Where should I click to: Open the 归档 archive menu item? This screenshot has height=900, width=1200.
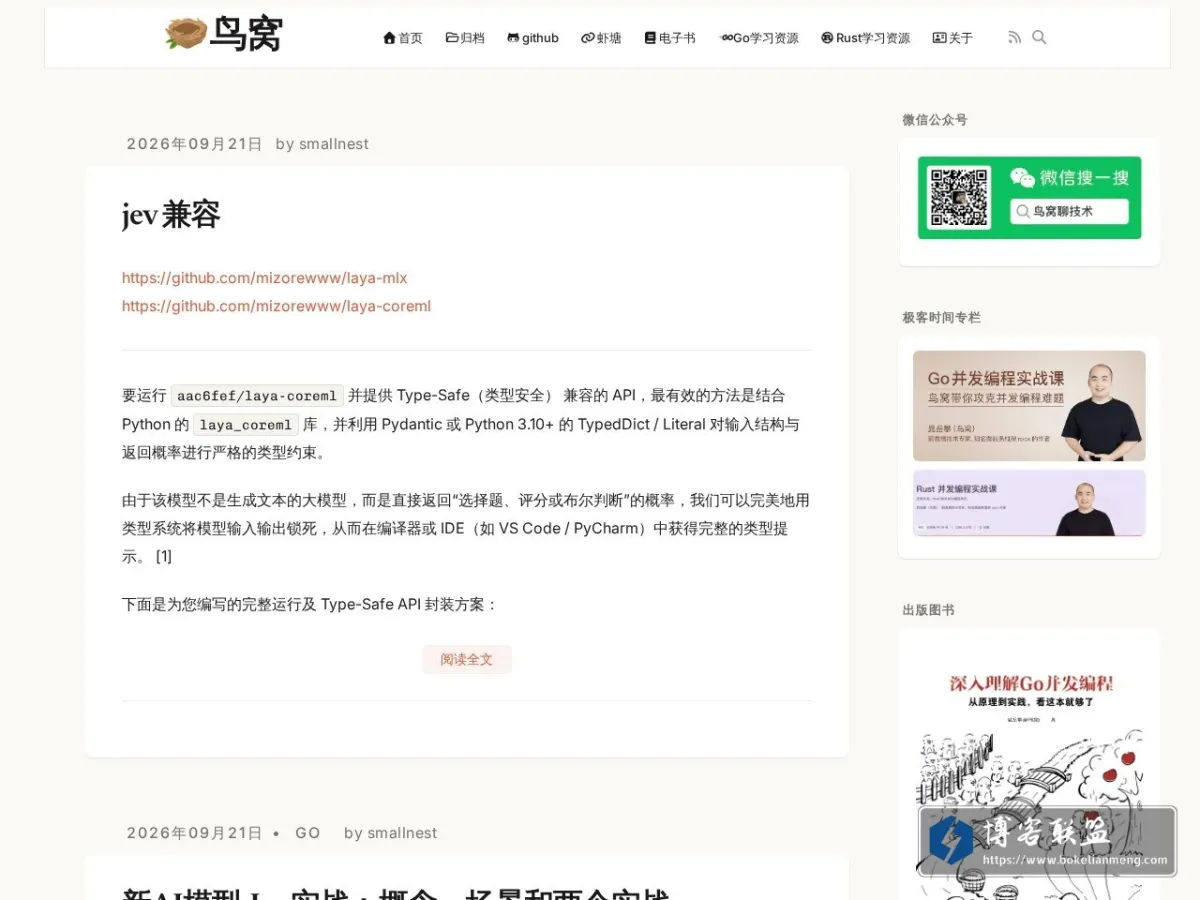point(465,38)
